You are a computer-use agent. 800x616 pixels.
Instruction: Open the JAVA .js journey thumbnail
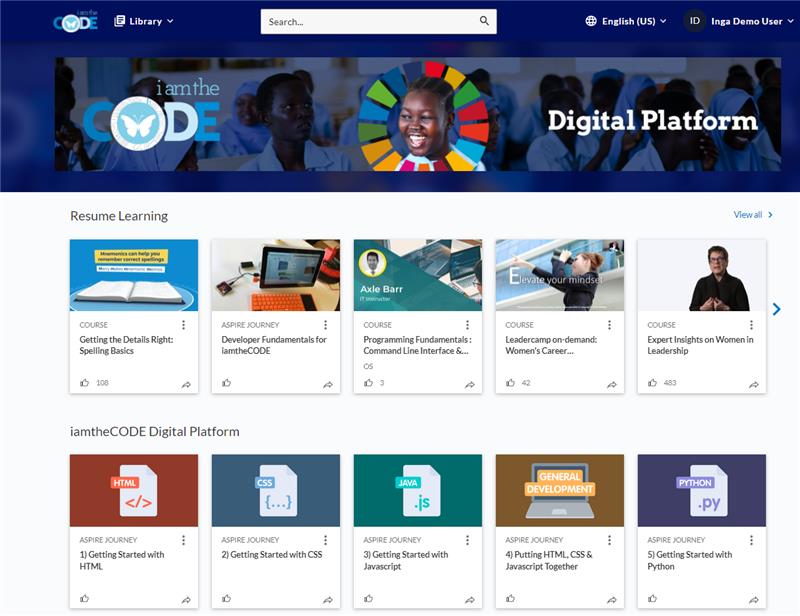point(418,490)
